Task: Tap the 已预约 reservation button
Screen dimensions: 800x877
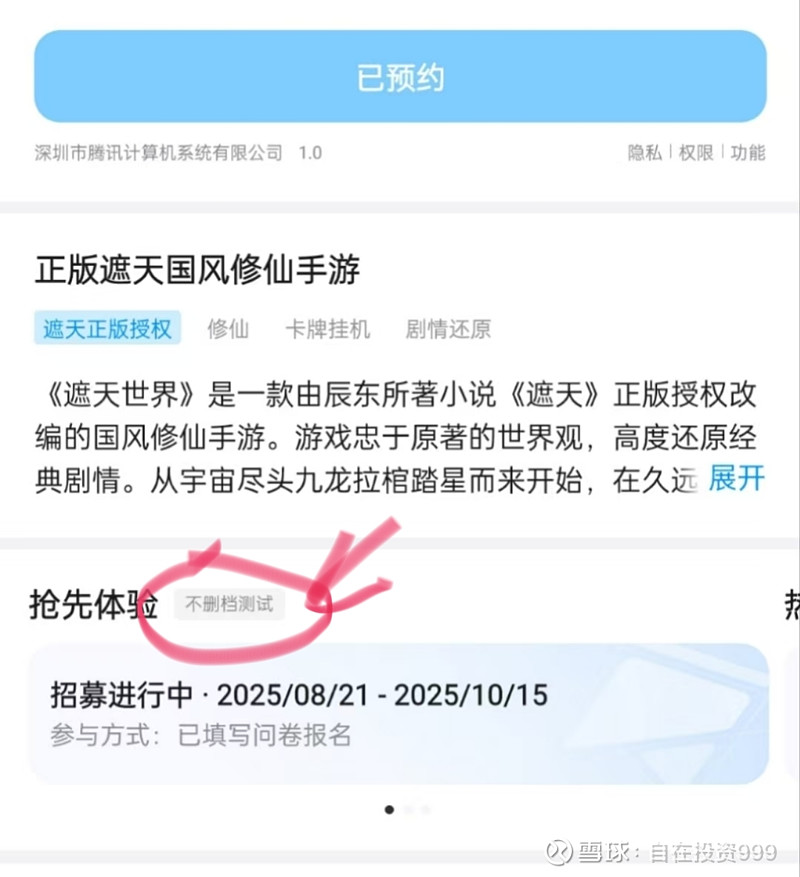Action: 400,77
